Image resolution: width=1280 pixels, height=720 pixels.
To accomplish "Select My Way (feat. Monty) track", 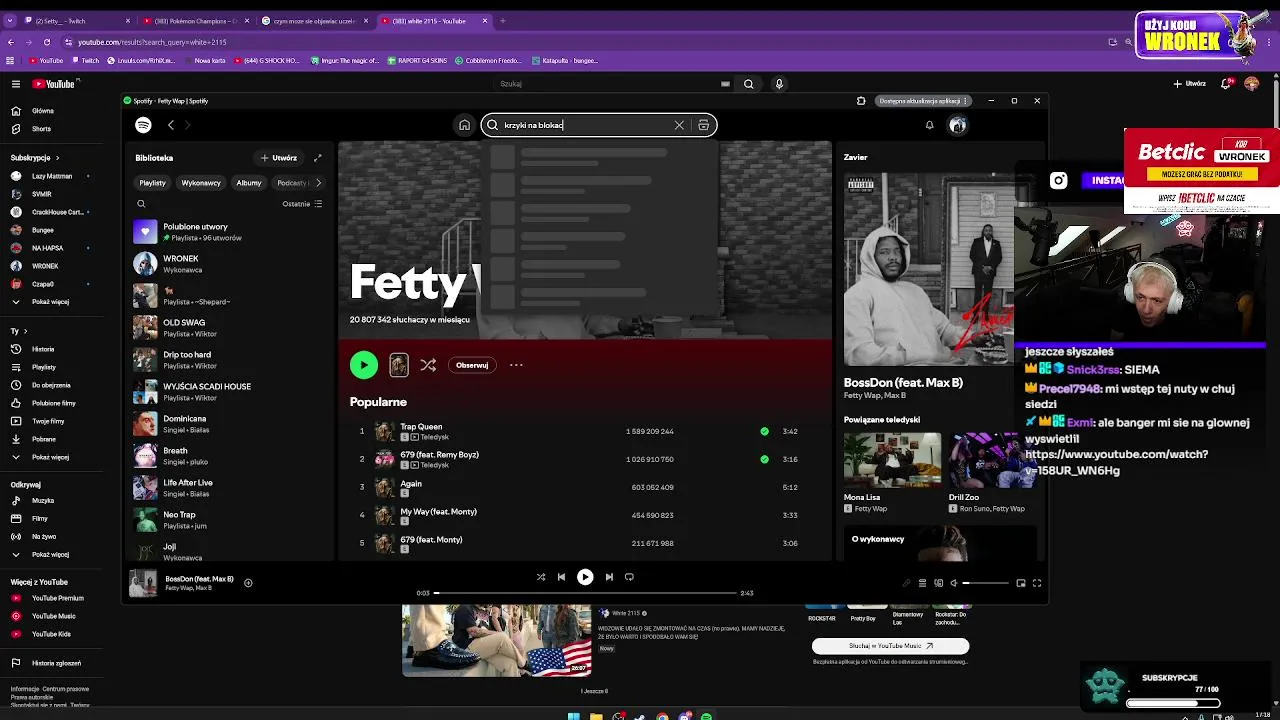I will pos(438,512).
